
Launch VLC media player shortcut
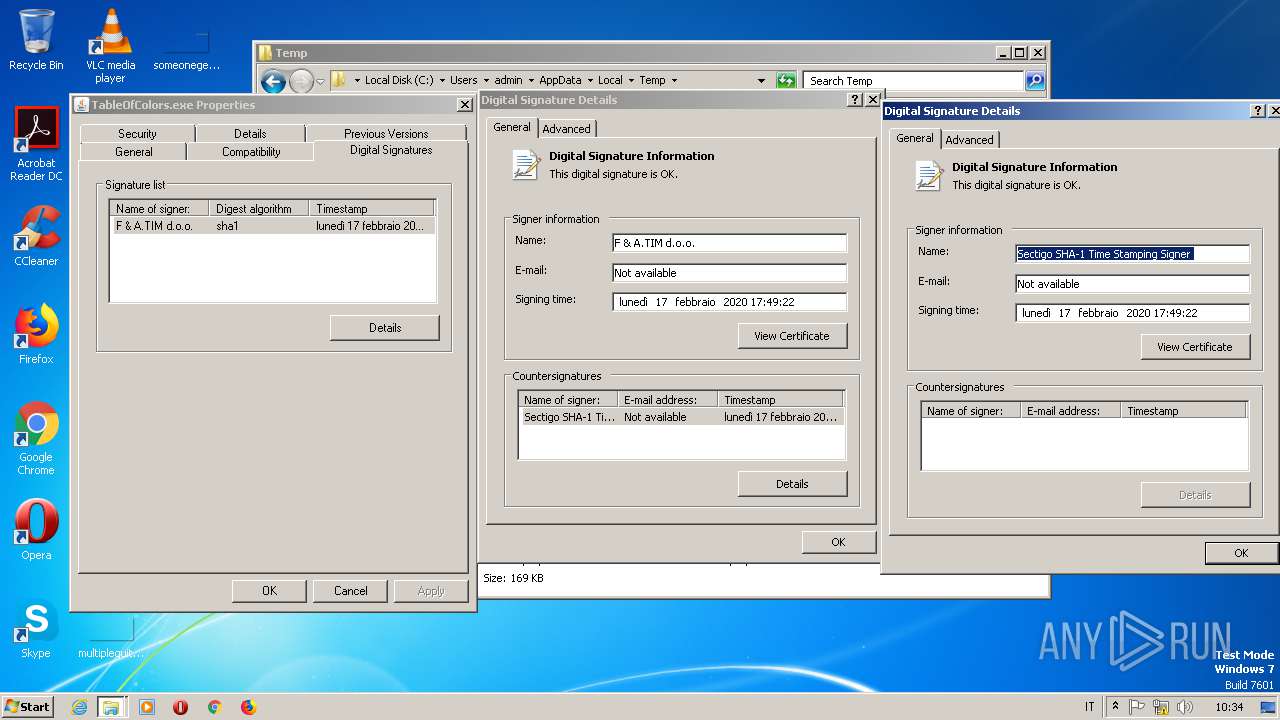[x=110, y=46]
